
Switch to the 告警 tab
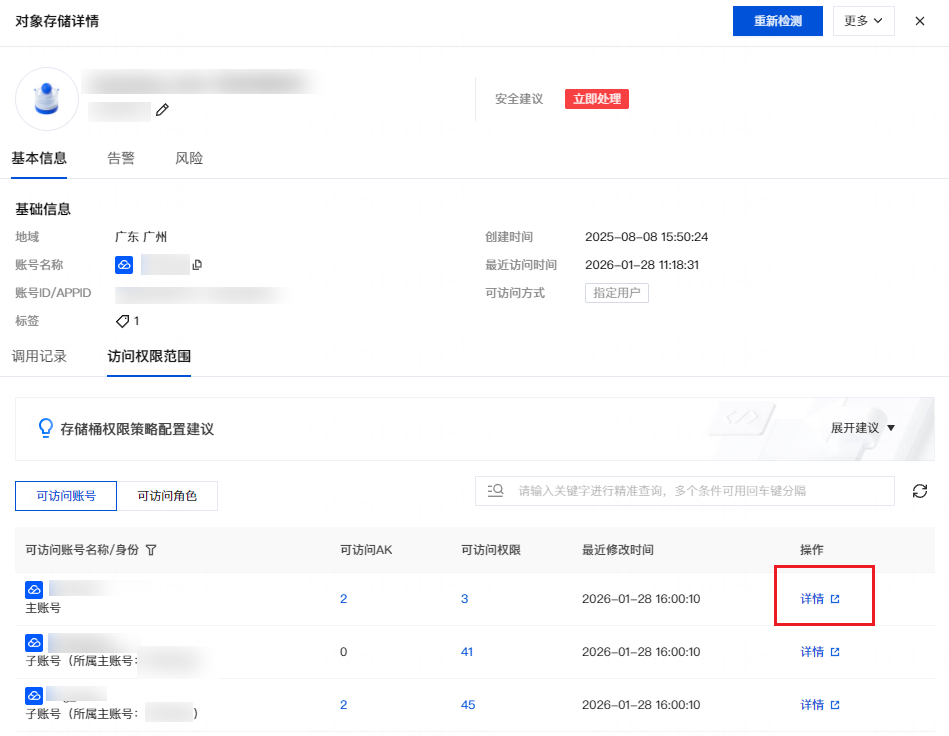tap(121, 158)
